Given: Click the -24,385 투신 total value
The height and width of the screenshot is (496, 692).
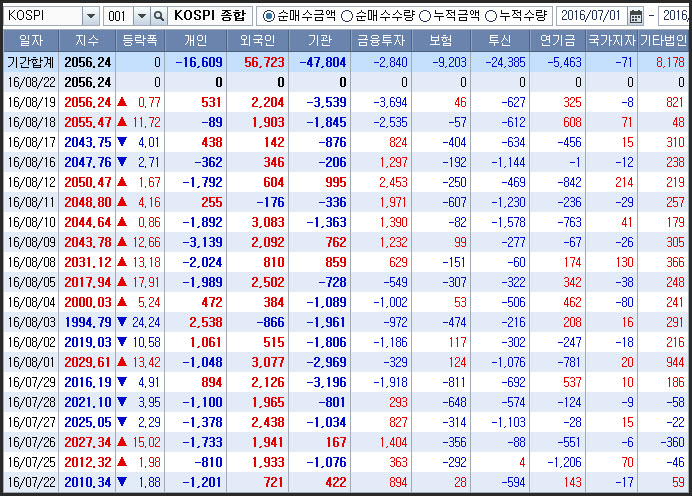Looking at the screenshot, I should (x=505, y=62).
